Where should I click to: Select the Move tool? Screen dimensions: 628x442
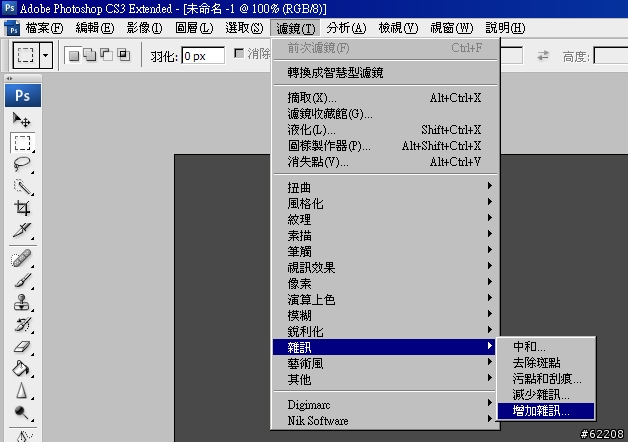pos(22,120)
